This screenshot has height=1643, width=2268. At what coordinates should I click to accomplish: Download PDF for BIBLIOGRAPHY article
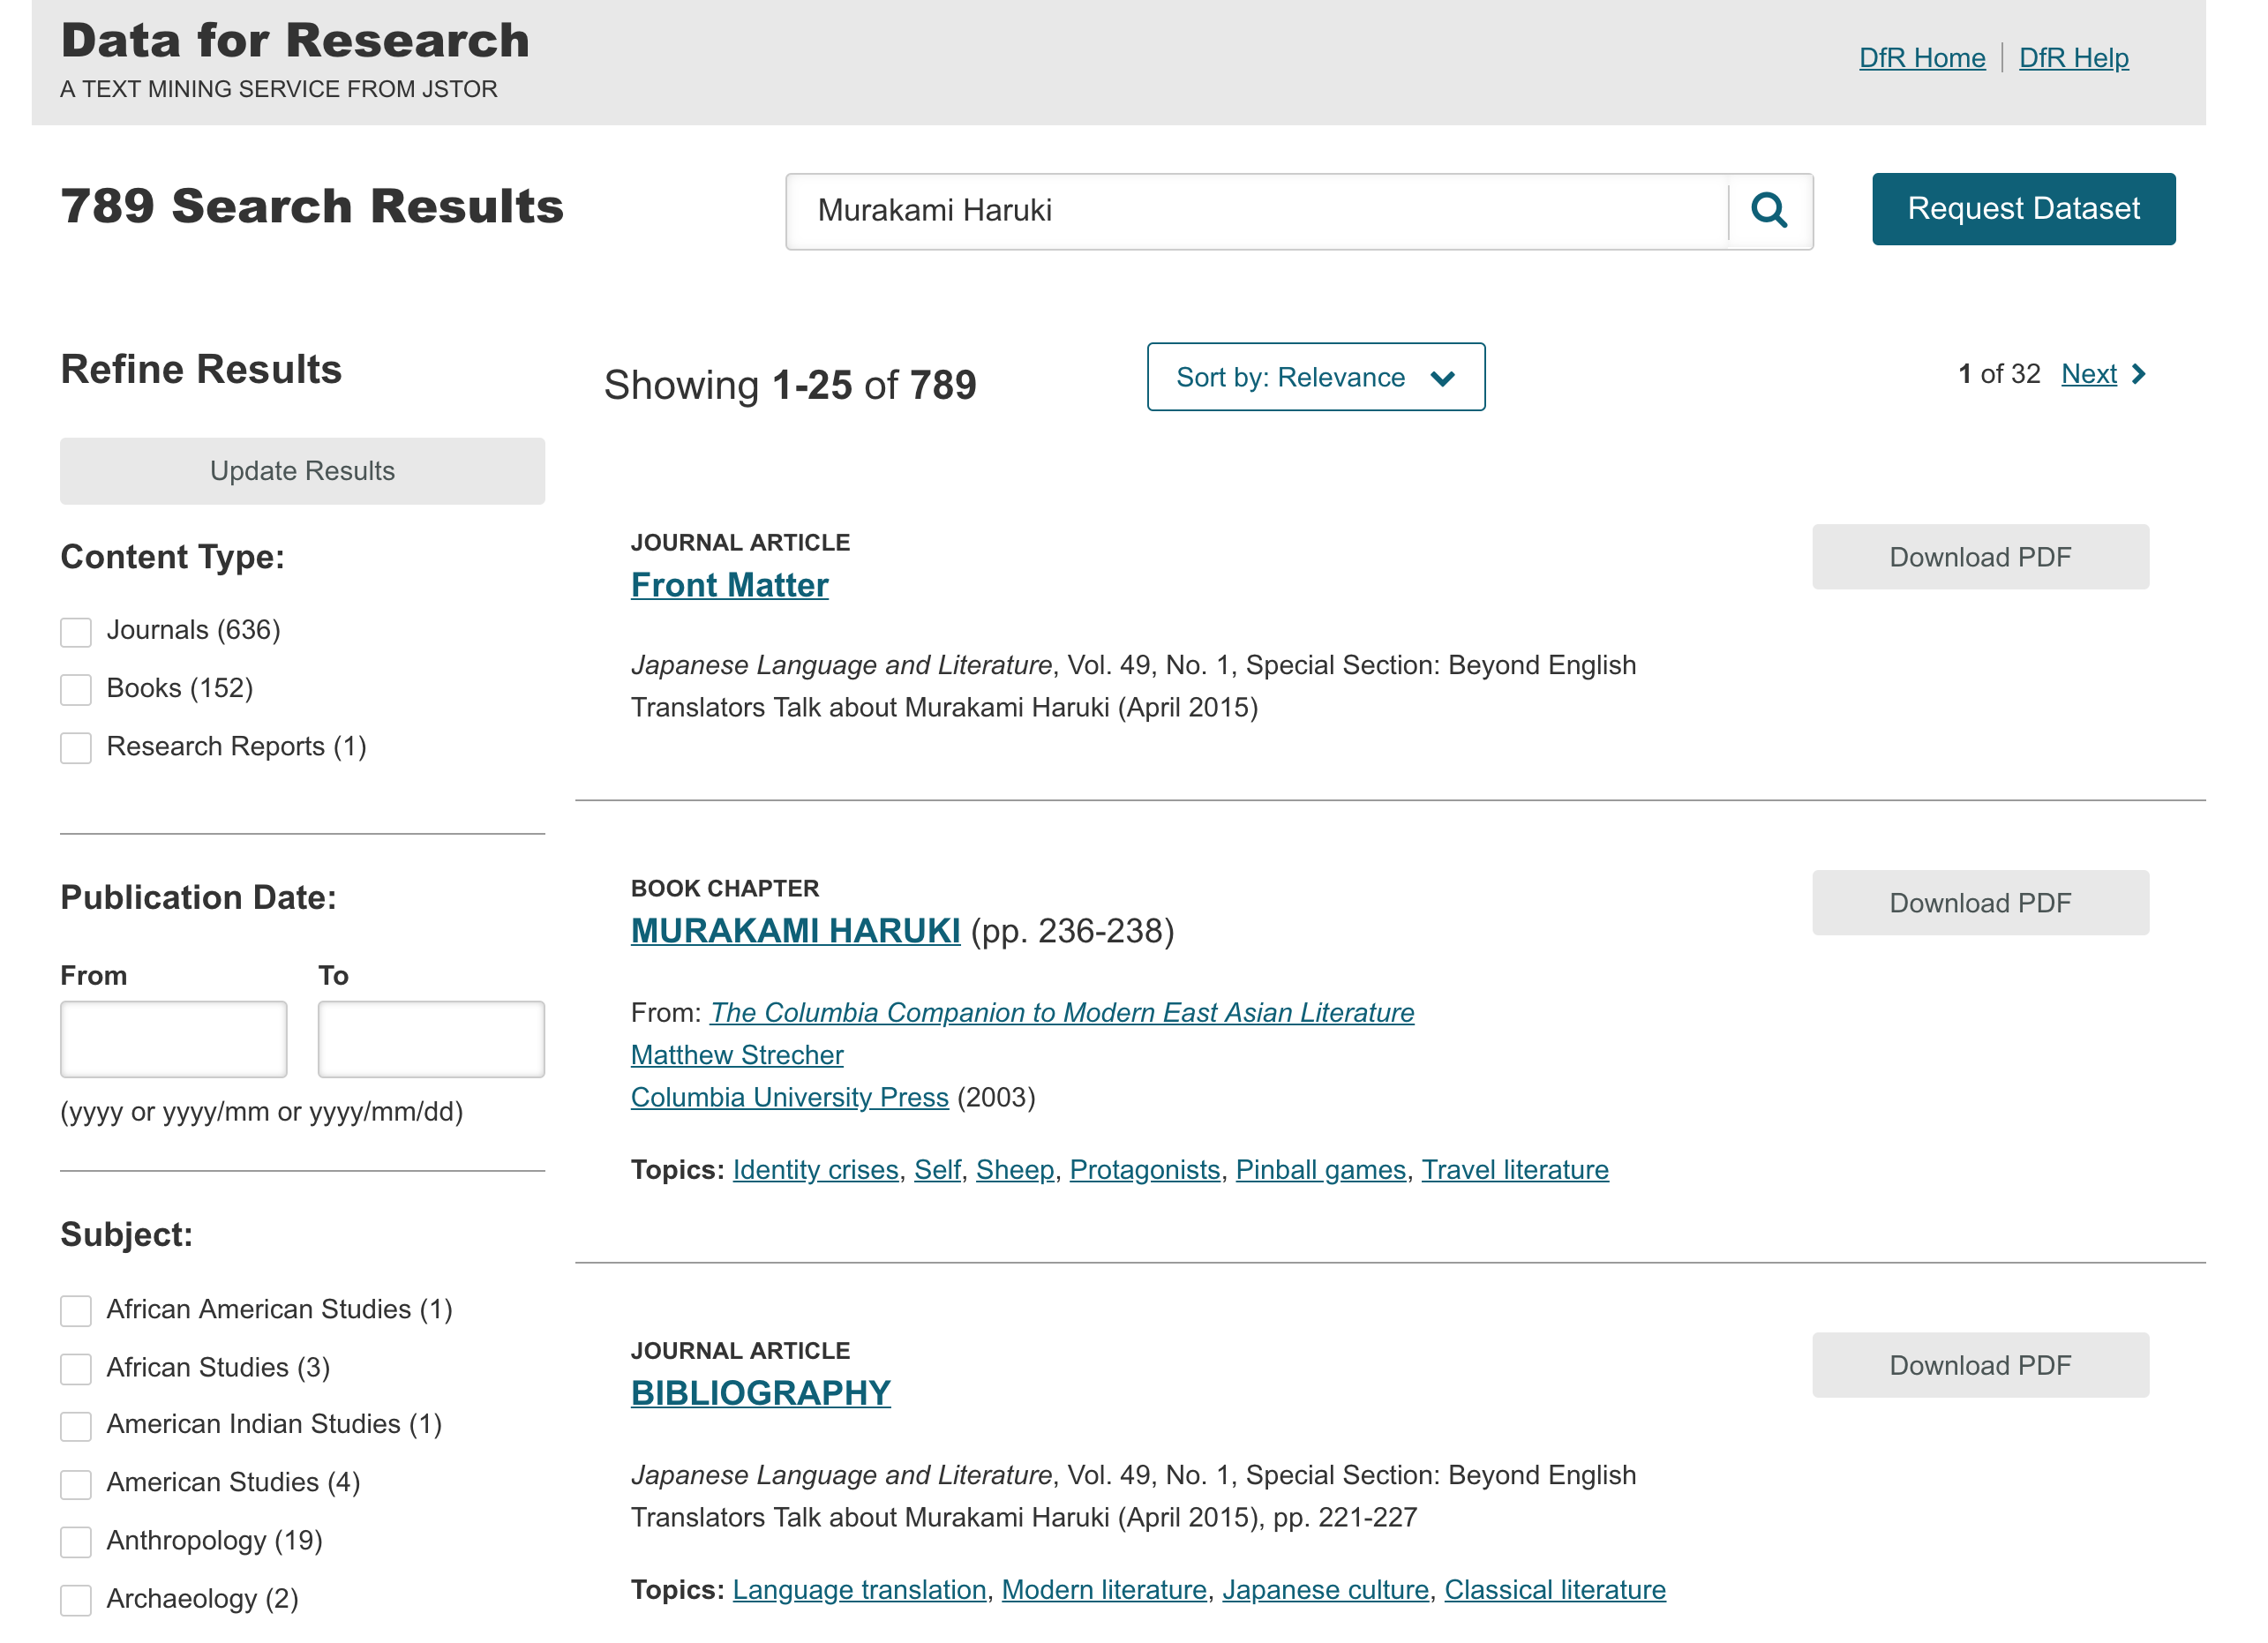pyautogui.click(x=1981, y=1366)
